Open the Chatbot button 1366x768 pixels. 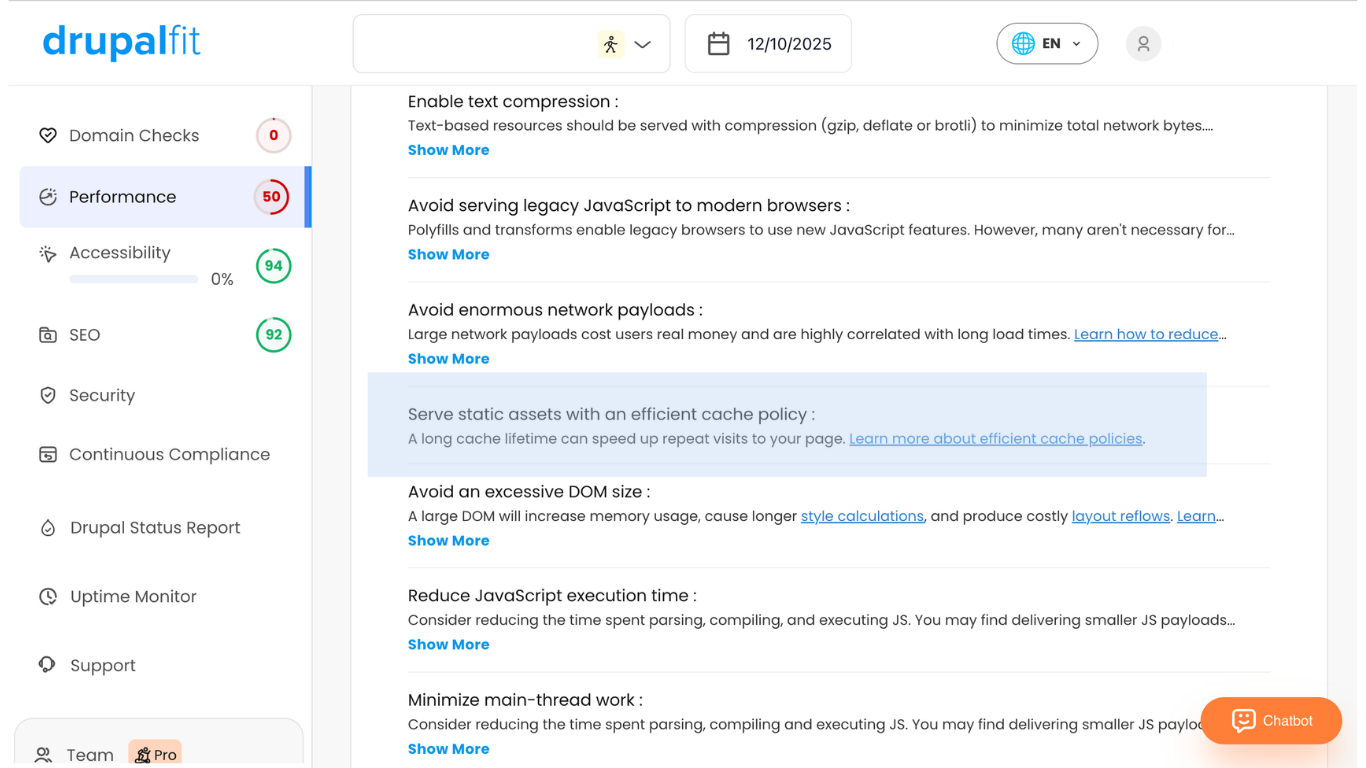(x=1271, y=720)
